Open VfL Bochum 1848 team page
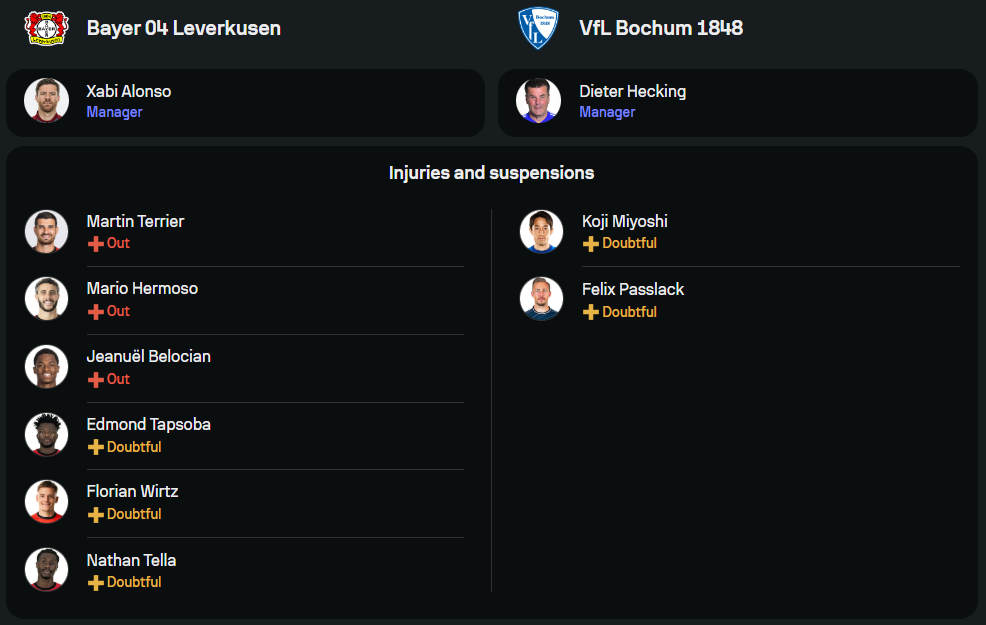Image resolution: width=986 pixels, height=625 pixels. pyautogui.click(x=661, y=28)
